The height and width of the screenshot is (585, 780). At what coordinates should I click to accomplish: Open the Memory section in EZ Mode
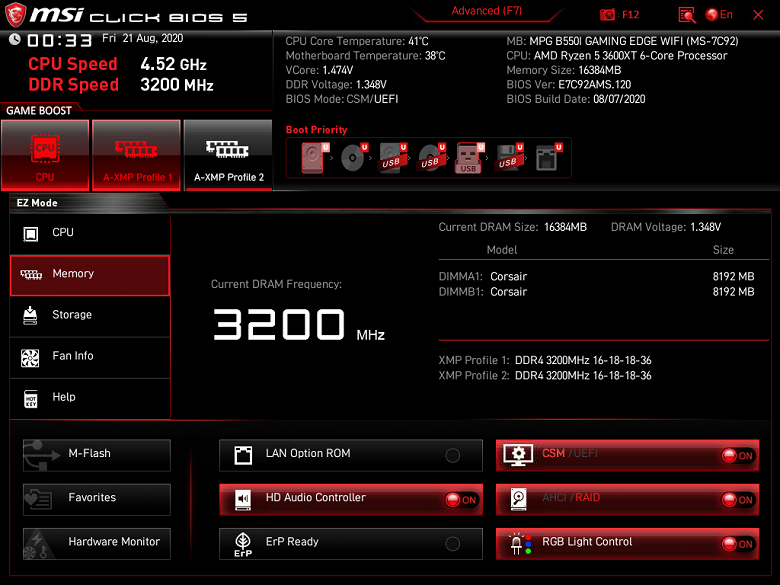point(90,276)
